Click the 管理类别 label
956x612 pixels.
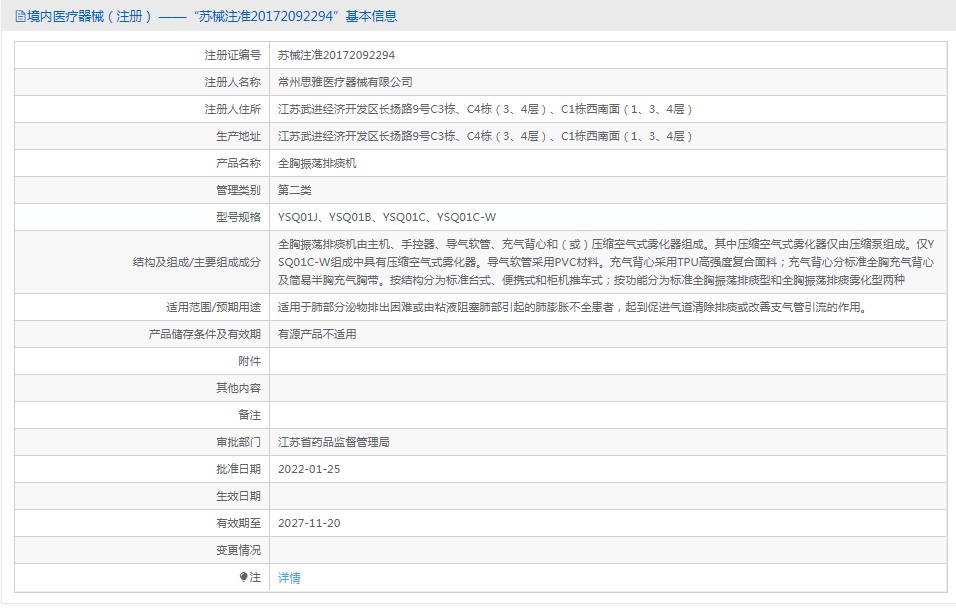pyautogui.click(x=238, y=190)
